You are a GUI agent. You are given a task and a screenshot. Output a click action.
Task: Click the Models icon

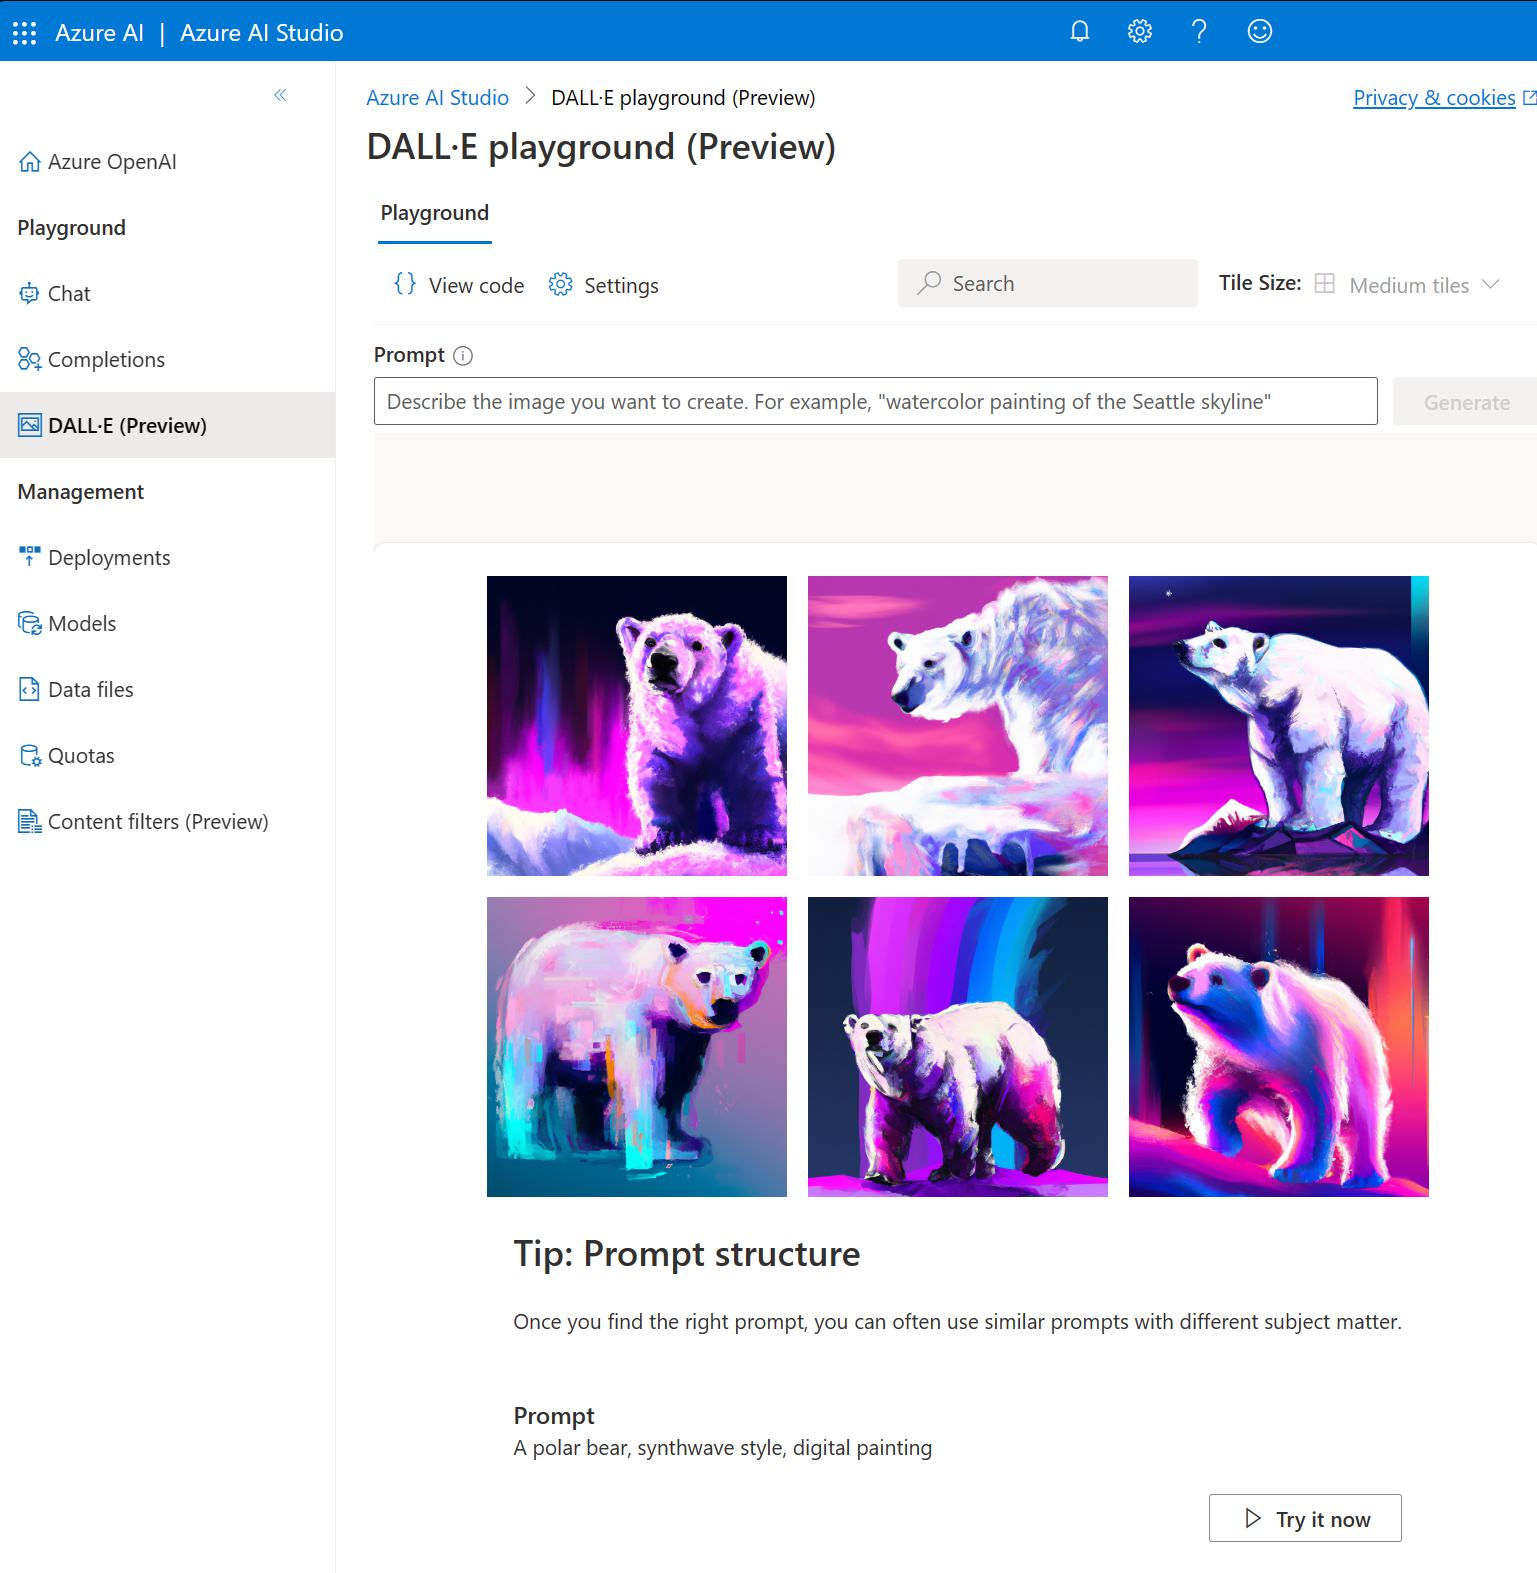pyautogui.click(x=30, y=624)
